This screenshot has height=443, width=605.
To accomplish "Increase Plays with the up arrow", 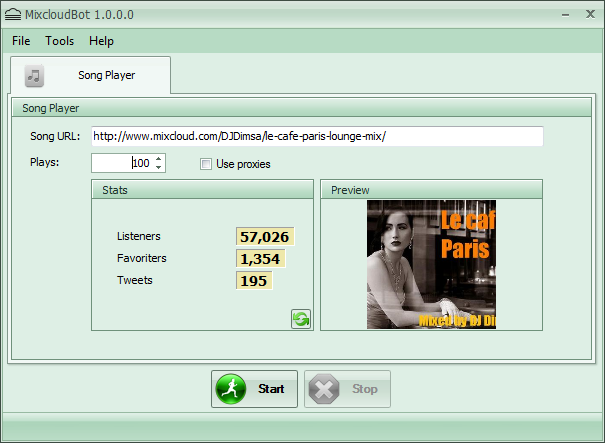I will (x=159, y=159).
